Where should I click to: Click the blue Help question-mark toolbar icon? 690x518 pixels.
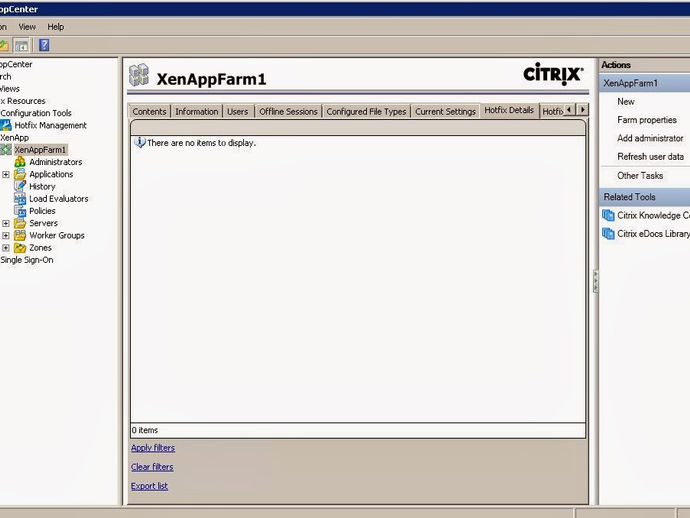44,45
